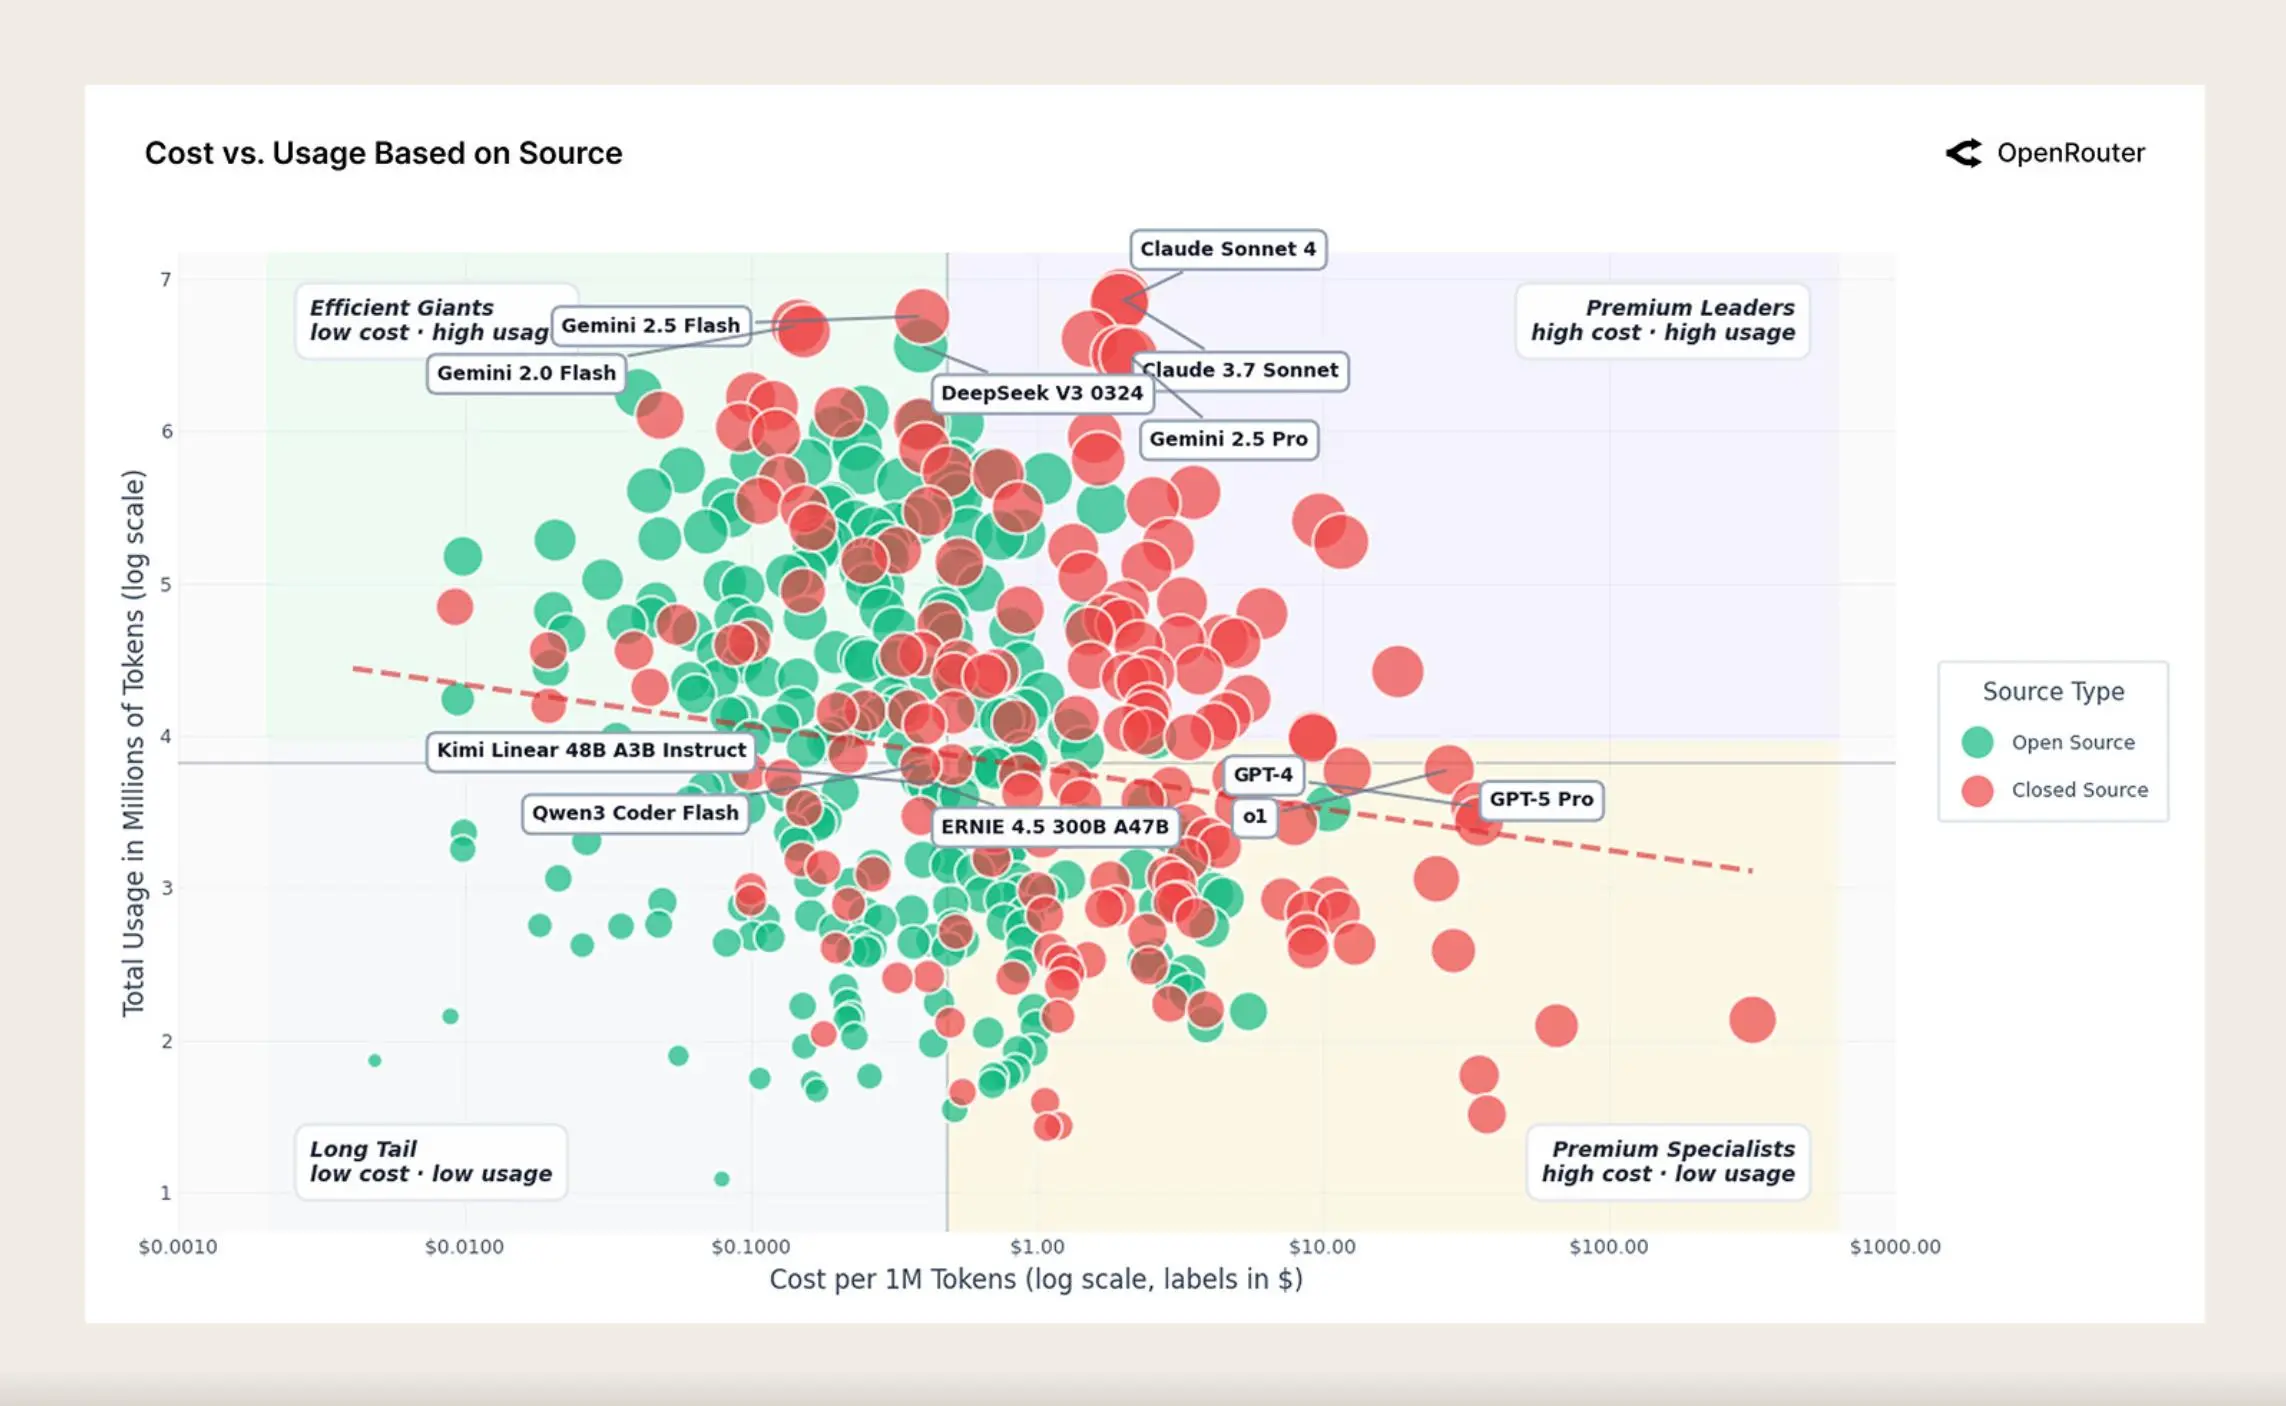The width and height of the screenshot is (2286, 1406).
Task: Toggle Closed Source red legend marker
Action: pos(1977,790)
